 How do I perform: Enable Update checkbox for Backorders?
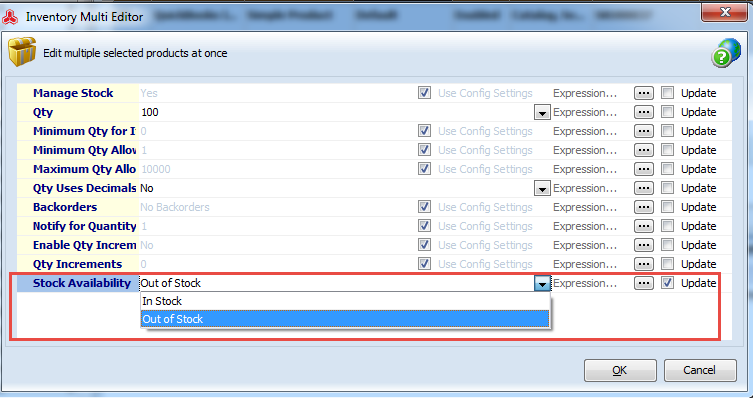[667, 207]
